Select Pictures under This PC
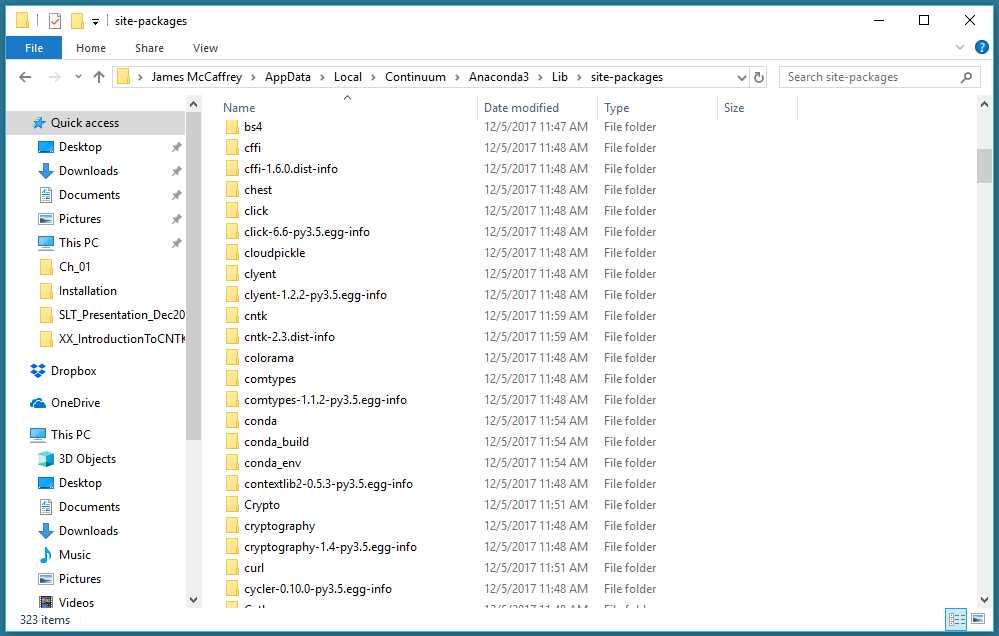999x636 pixels. click(80, 579)
